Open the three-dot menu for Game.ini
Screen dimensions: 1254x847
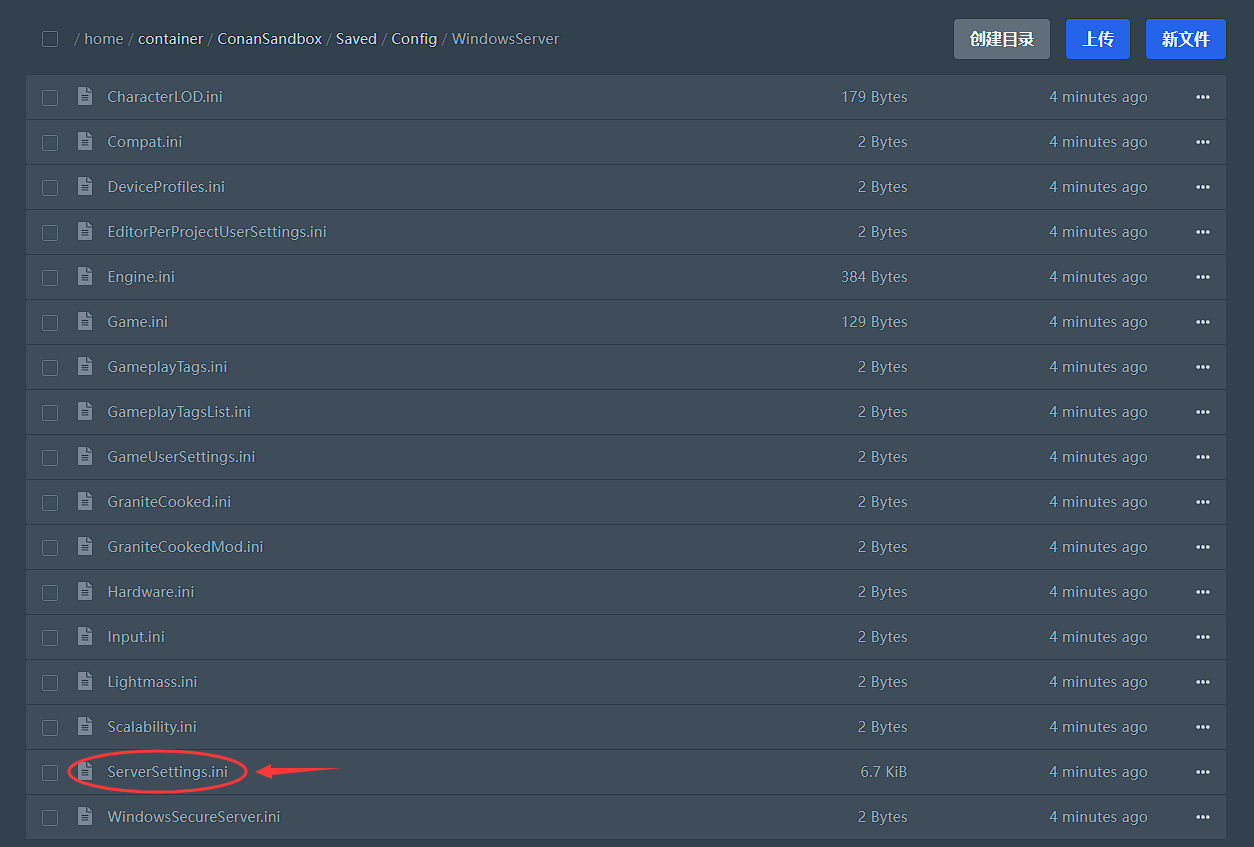pos(1203,322)
